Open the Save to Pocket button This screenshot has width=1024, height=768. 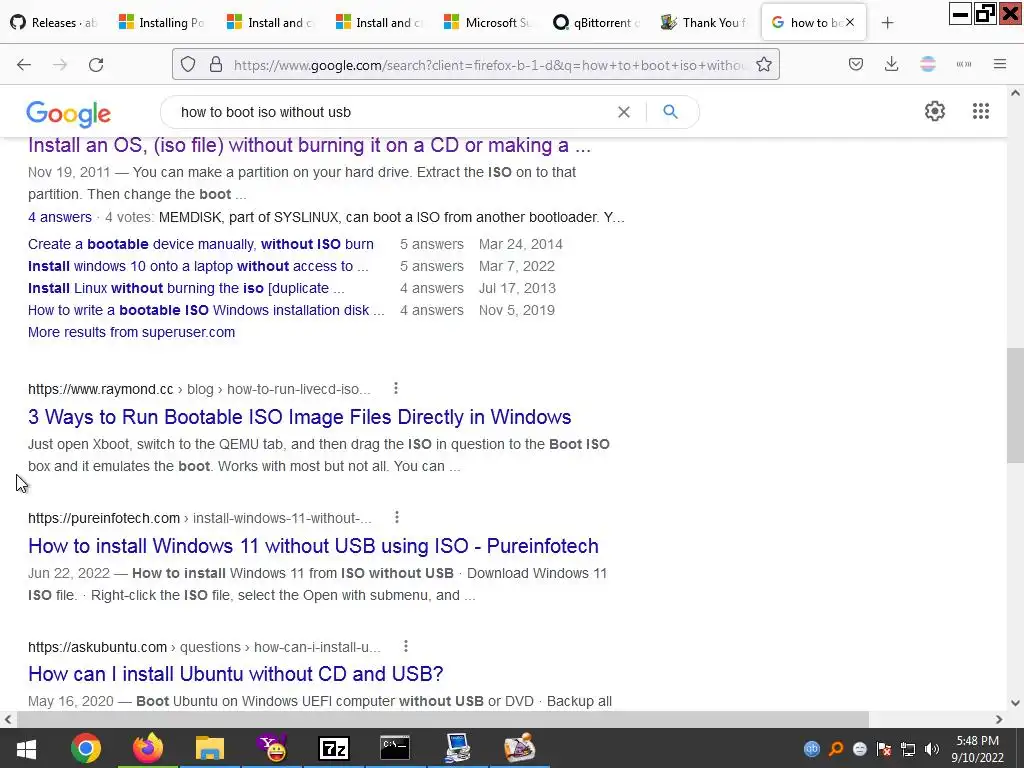pyautogui.click(x=856, y=64)
